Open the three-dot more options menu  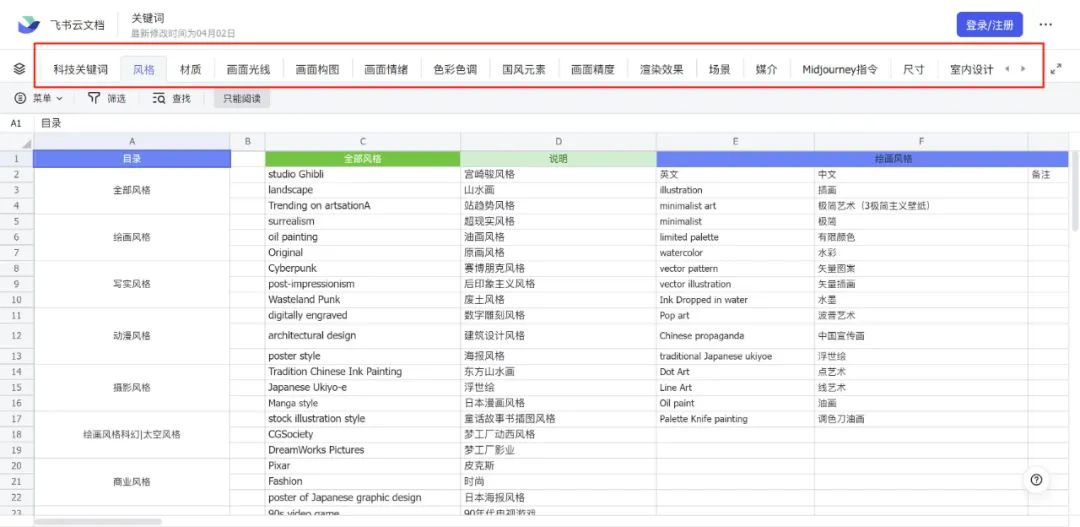click(x=1046, y=25)
